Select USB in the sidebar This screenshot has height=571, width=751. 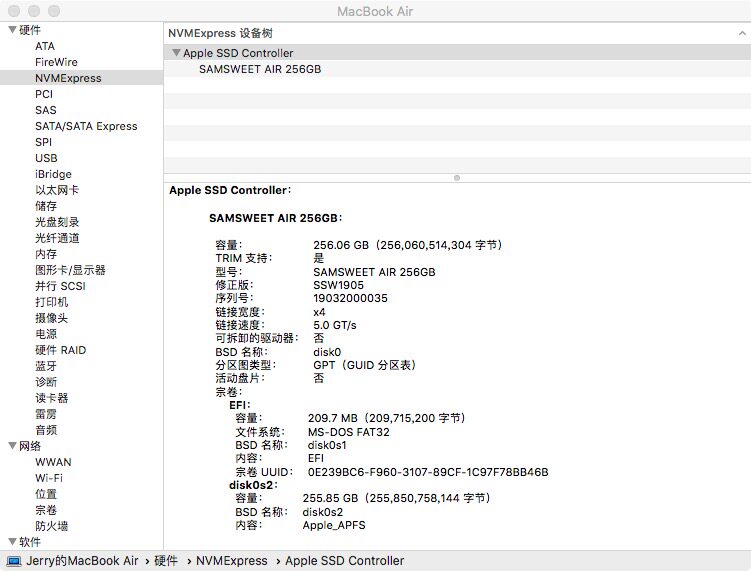click(46, 158)
